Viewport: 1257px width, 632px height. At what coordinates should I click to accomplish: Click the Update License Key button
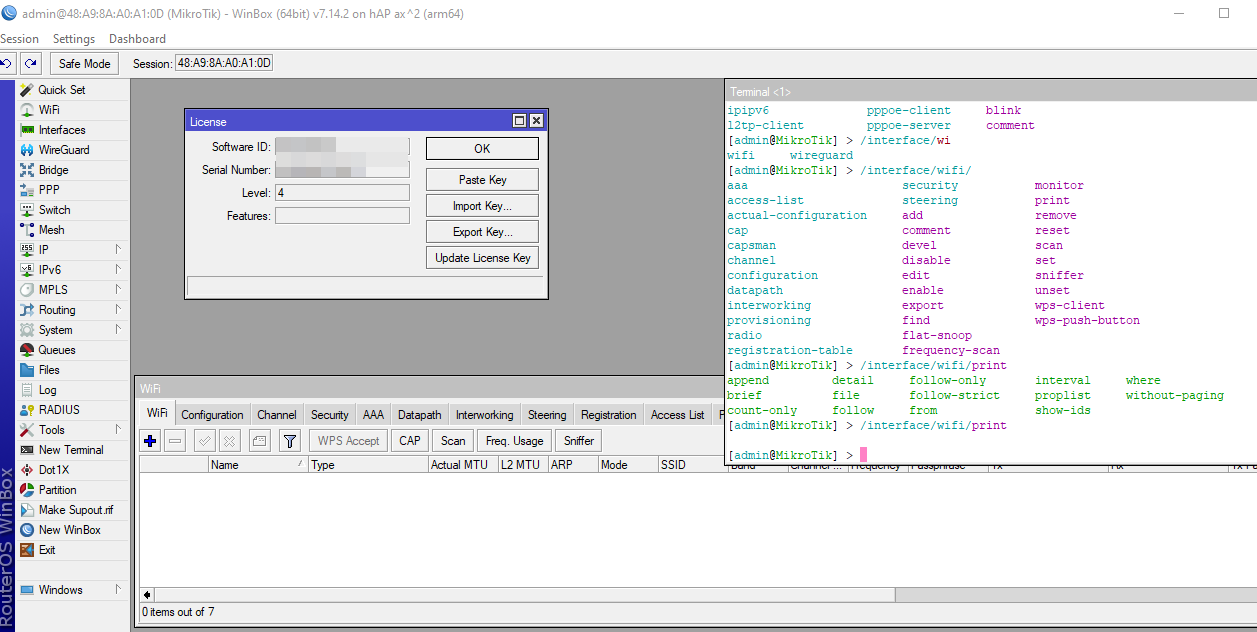pyautogui.click(x=482, y=258)
